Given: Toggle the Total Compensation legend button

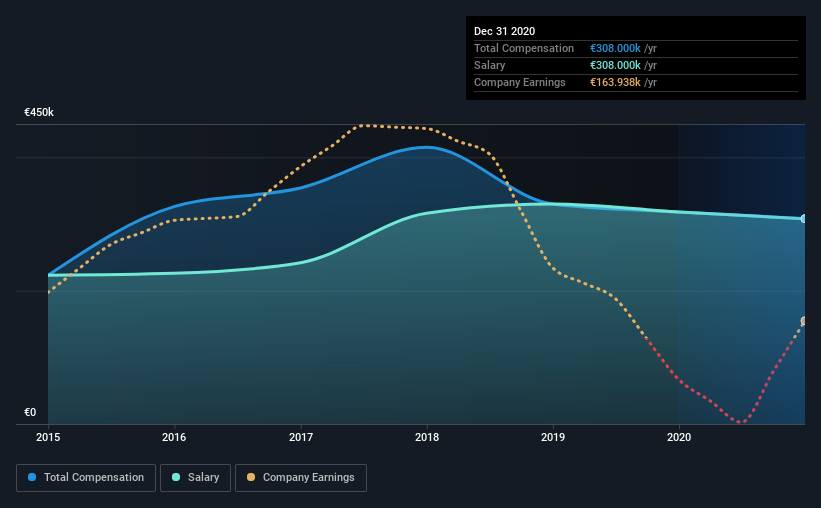Looking at the screenshot, I should (x=86, y=478).
